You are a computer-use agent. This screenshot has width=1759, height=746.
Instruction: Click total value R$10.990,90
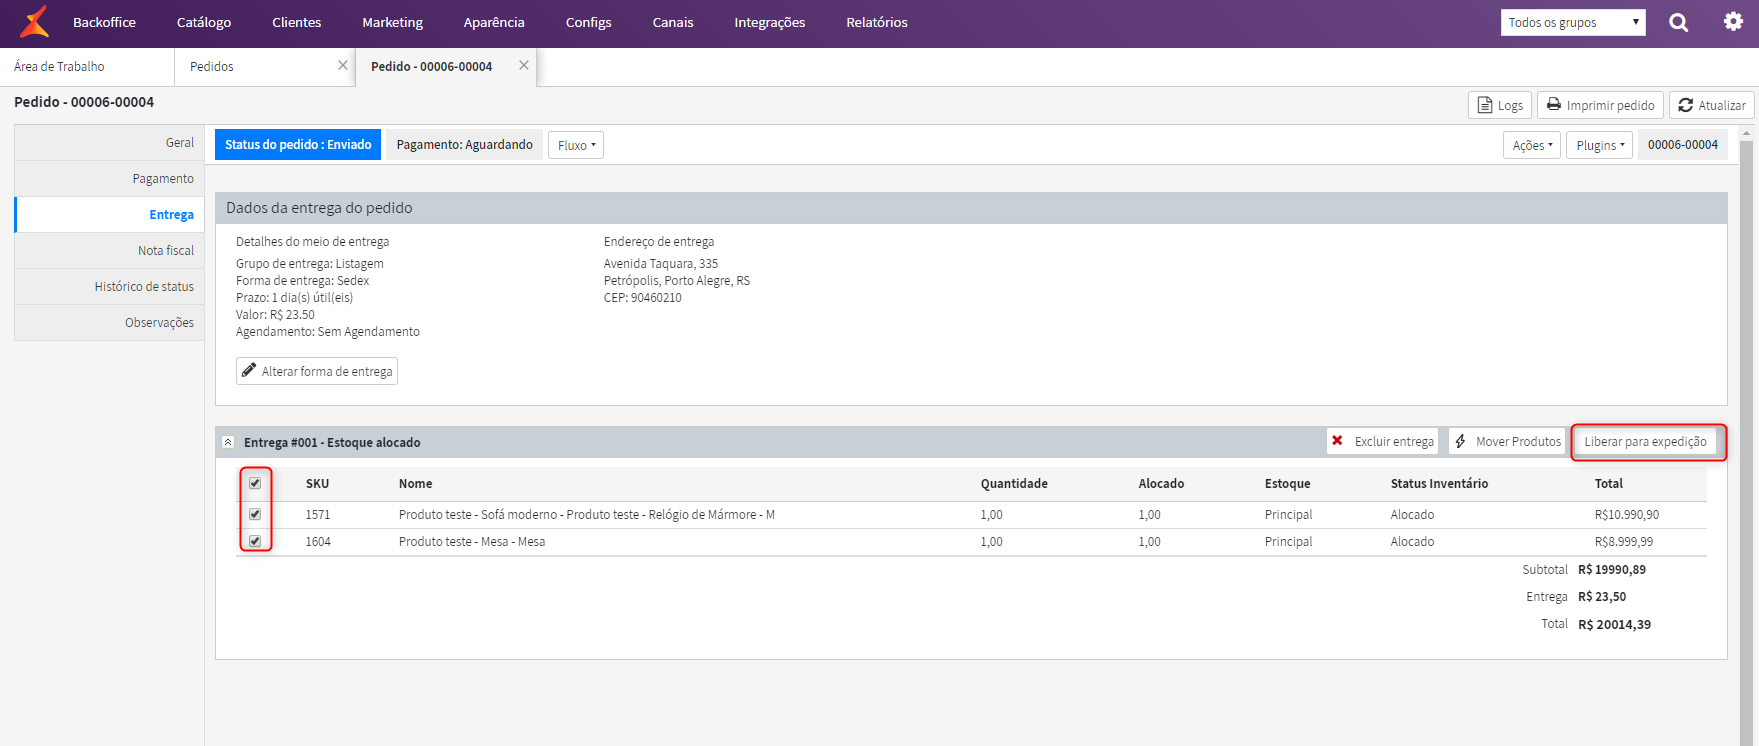point(1627,515)
